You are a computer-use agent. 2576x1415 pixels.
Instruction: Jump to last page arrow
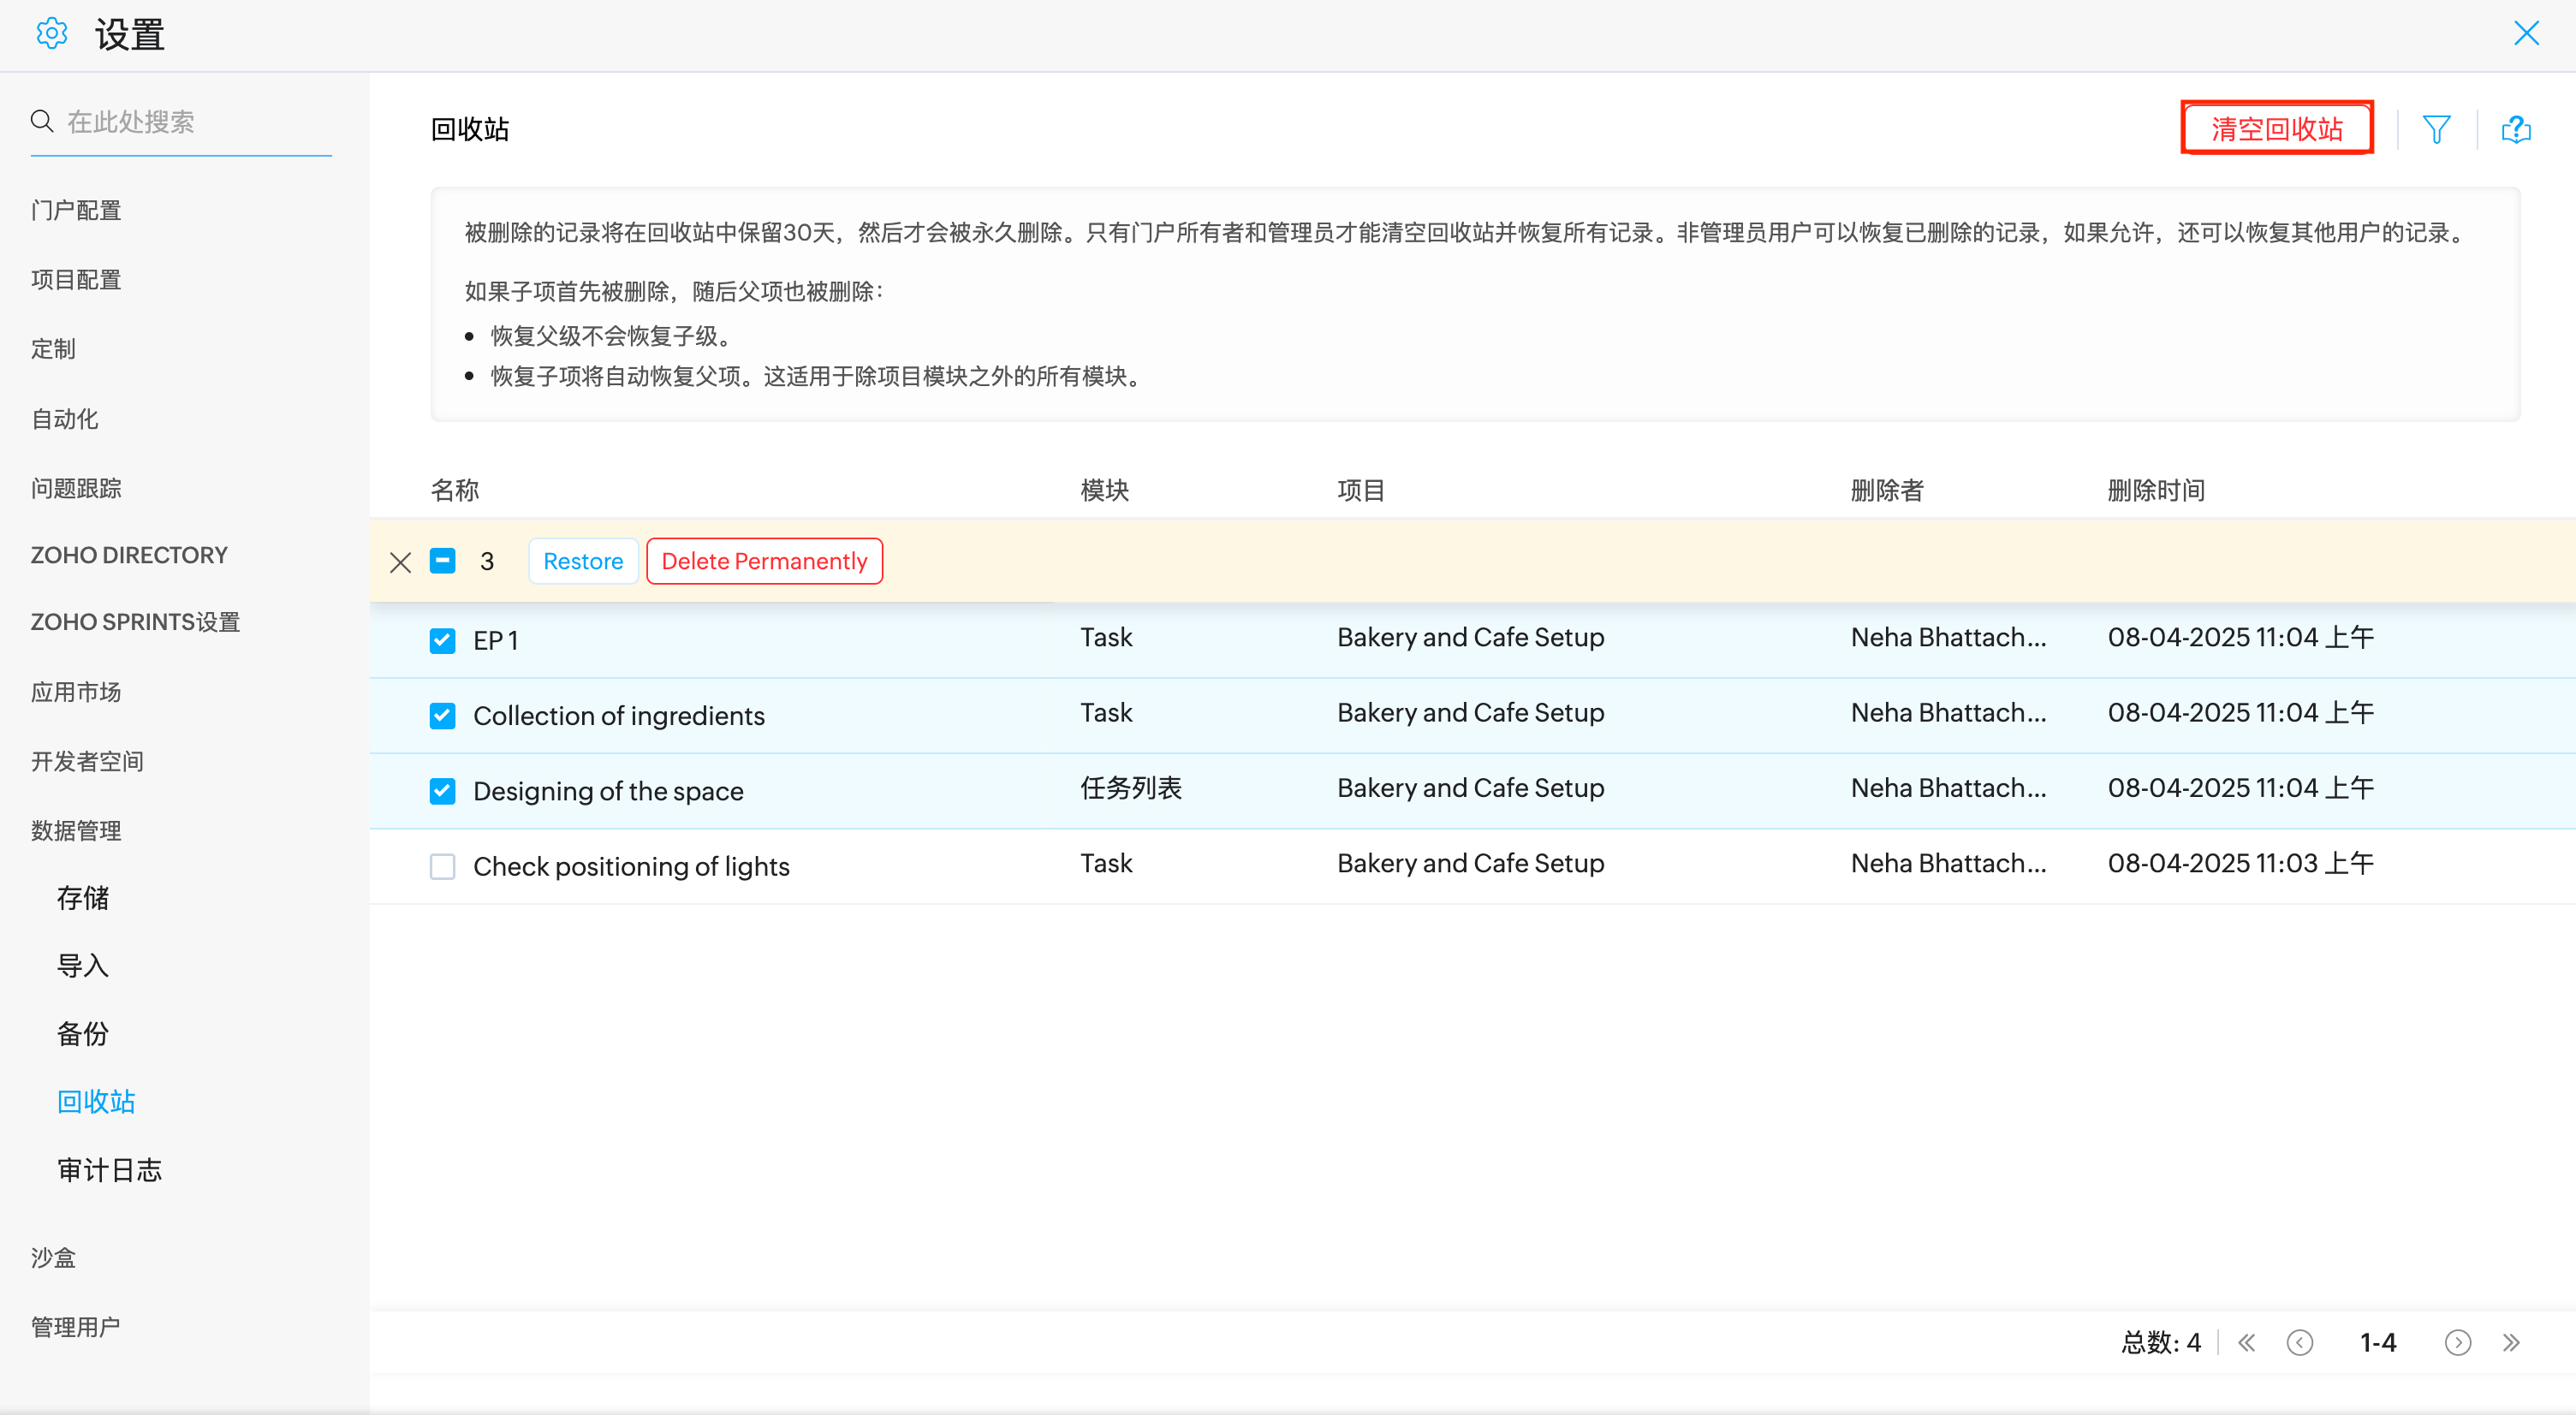click(2511, 1342)
